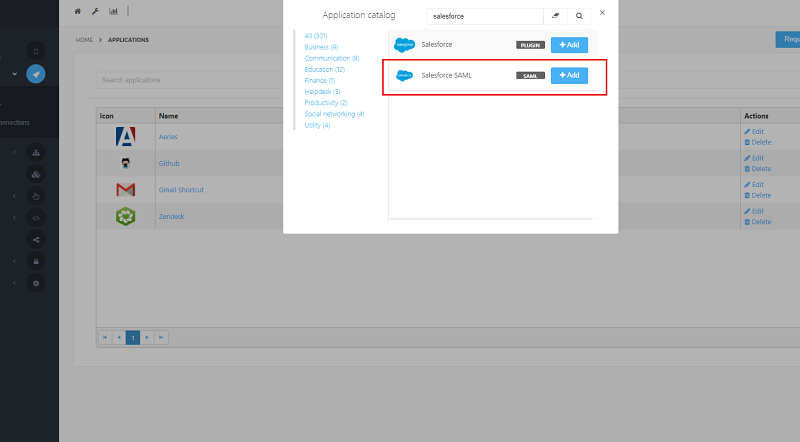This screenshot has width=800, height=442.
Task: Expand the chevron beside the hand pointer icon
Action: point(14,196)
